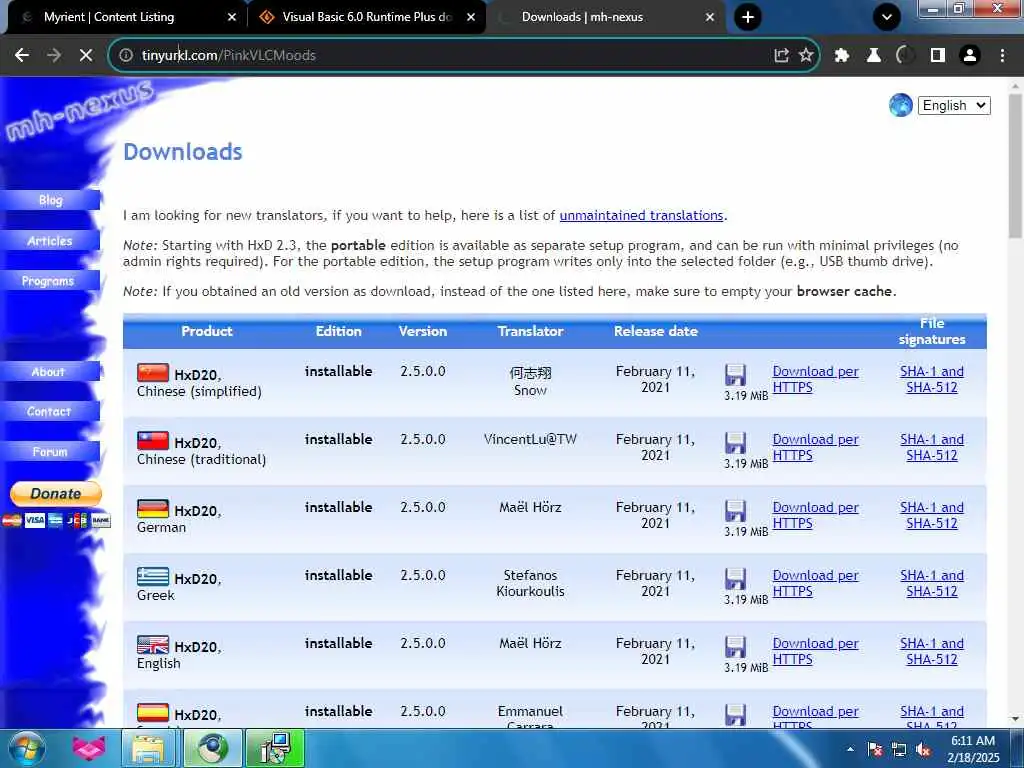Show hidden tray icons arrow
1024x768 pixels.
850,749
